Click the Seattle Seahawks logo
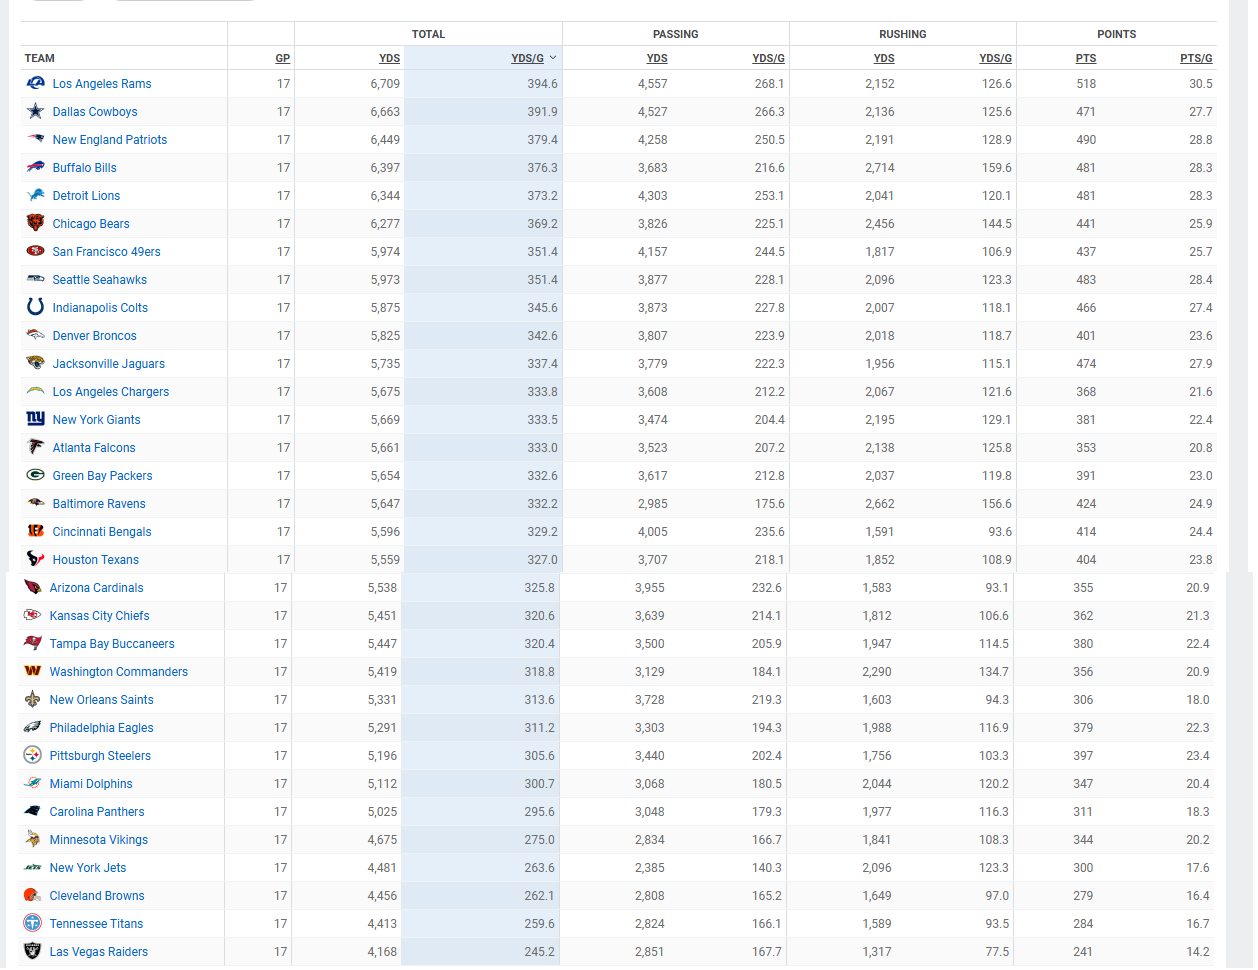Viewport: 1258px width, 970px height. point(36,279)
